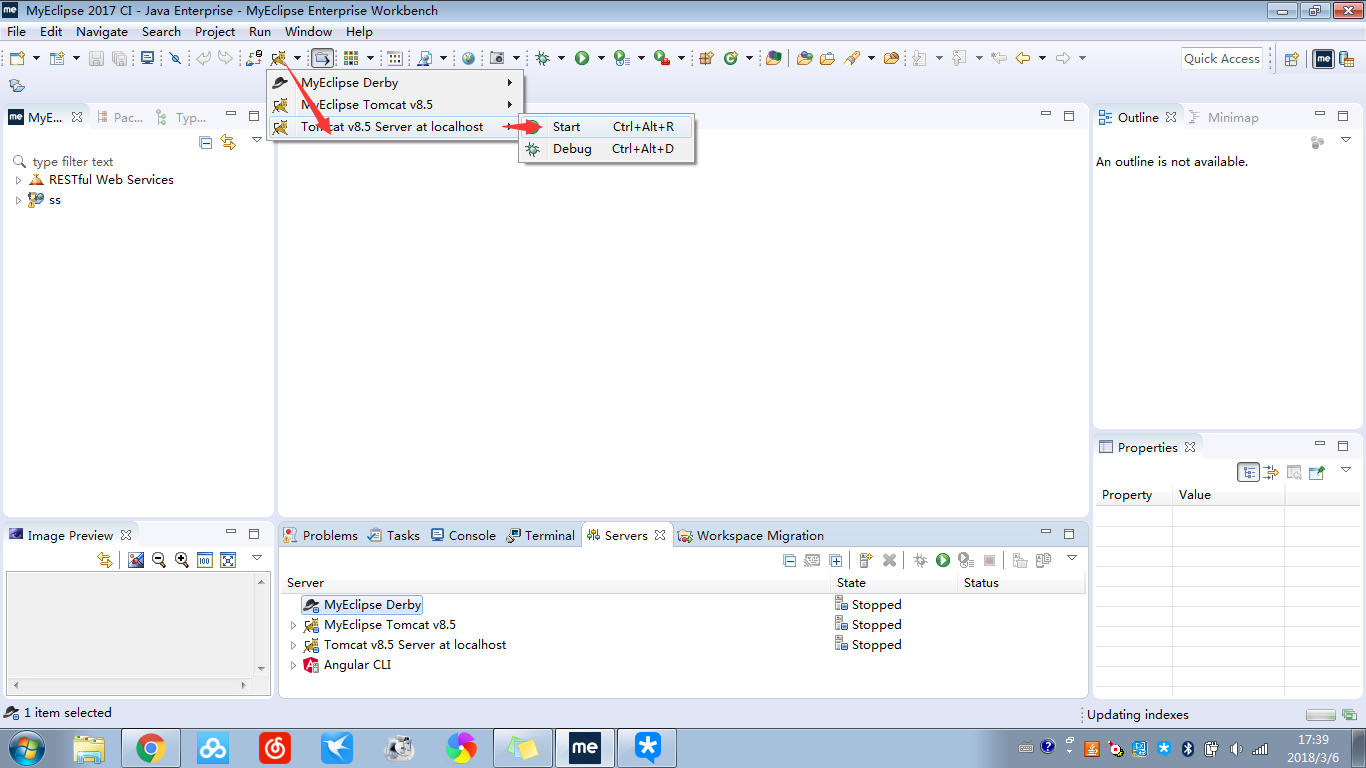This screenshot has width=1366, height=768.
Task: Expand the Angular CLI server row
Action: (x=293, y=665)
